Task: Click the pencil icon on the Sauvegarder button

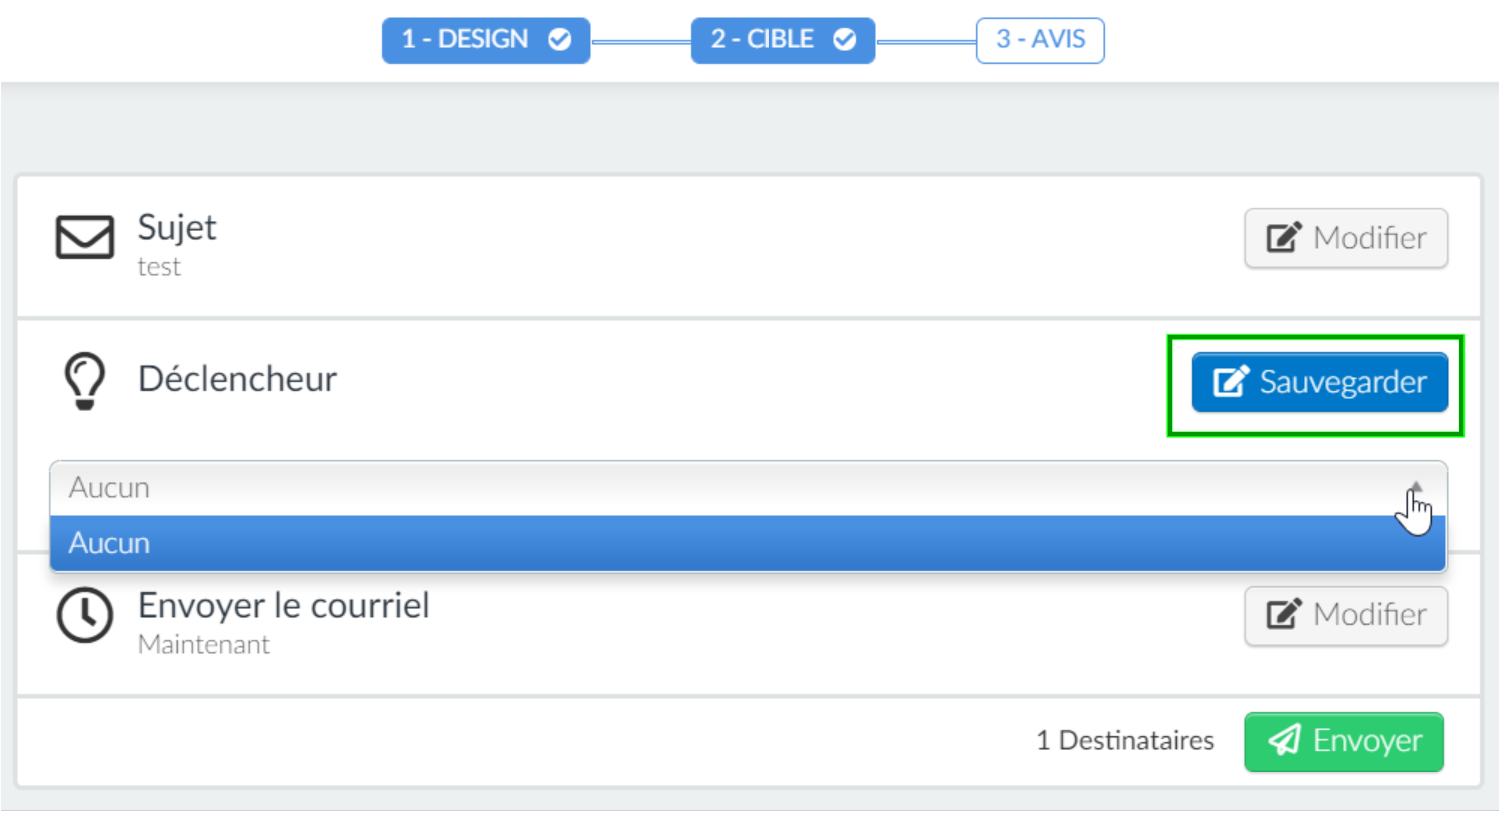Action: [1231, 382]
